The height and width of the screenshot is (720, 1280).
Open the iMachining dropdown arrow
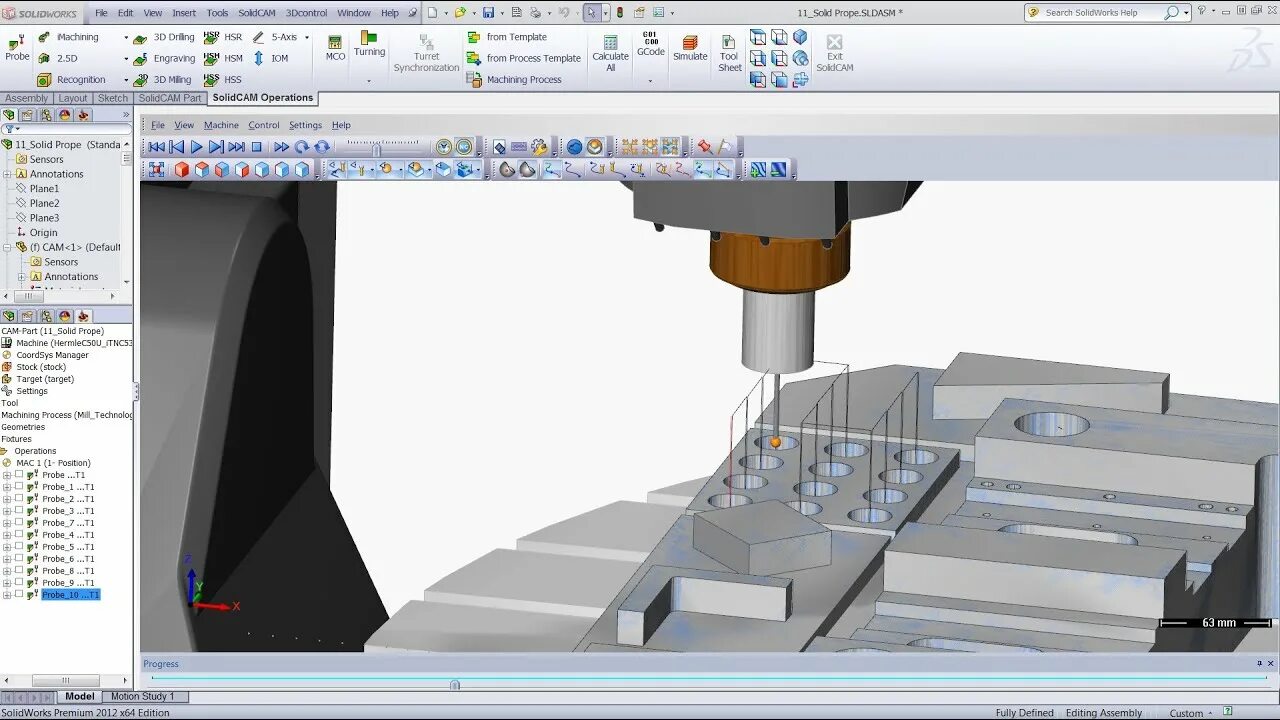(x=126, y=38)
